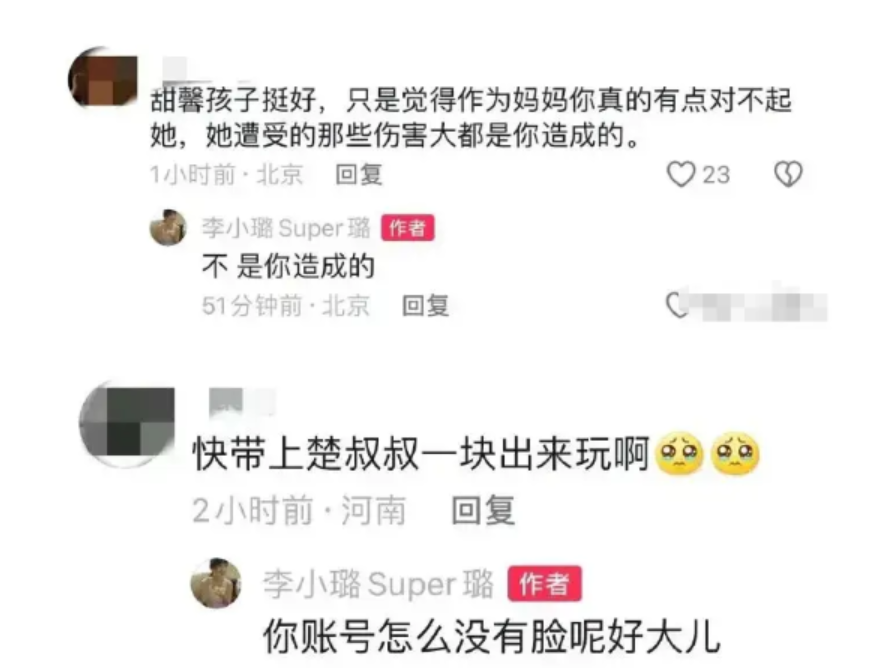Open 李小璐Super璐 username in first reply
Image resolution: width=873 pixels, height=668 pixels.
(x=286, y=228)
